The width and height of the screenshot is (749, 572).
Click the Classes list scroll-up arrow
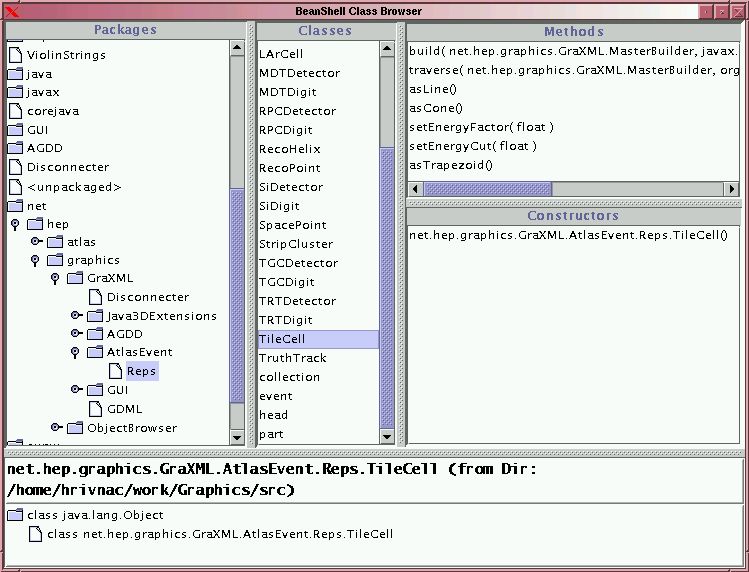387,48
